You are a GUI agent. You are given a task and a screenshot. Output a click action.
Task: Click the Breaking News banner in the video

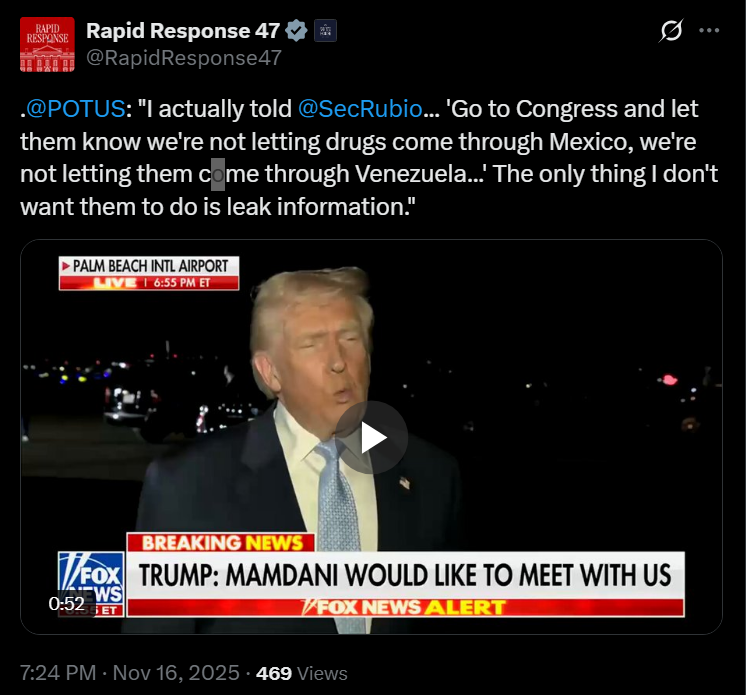(221, 543)
